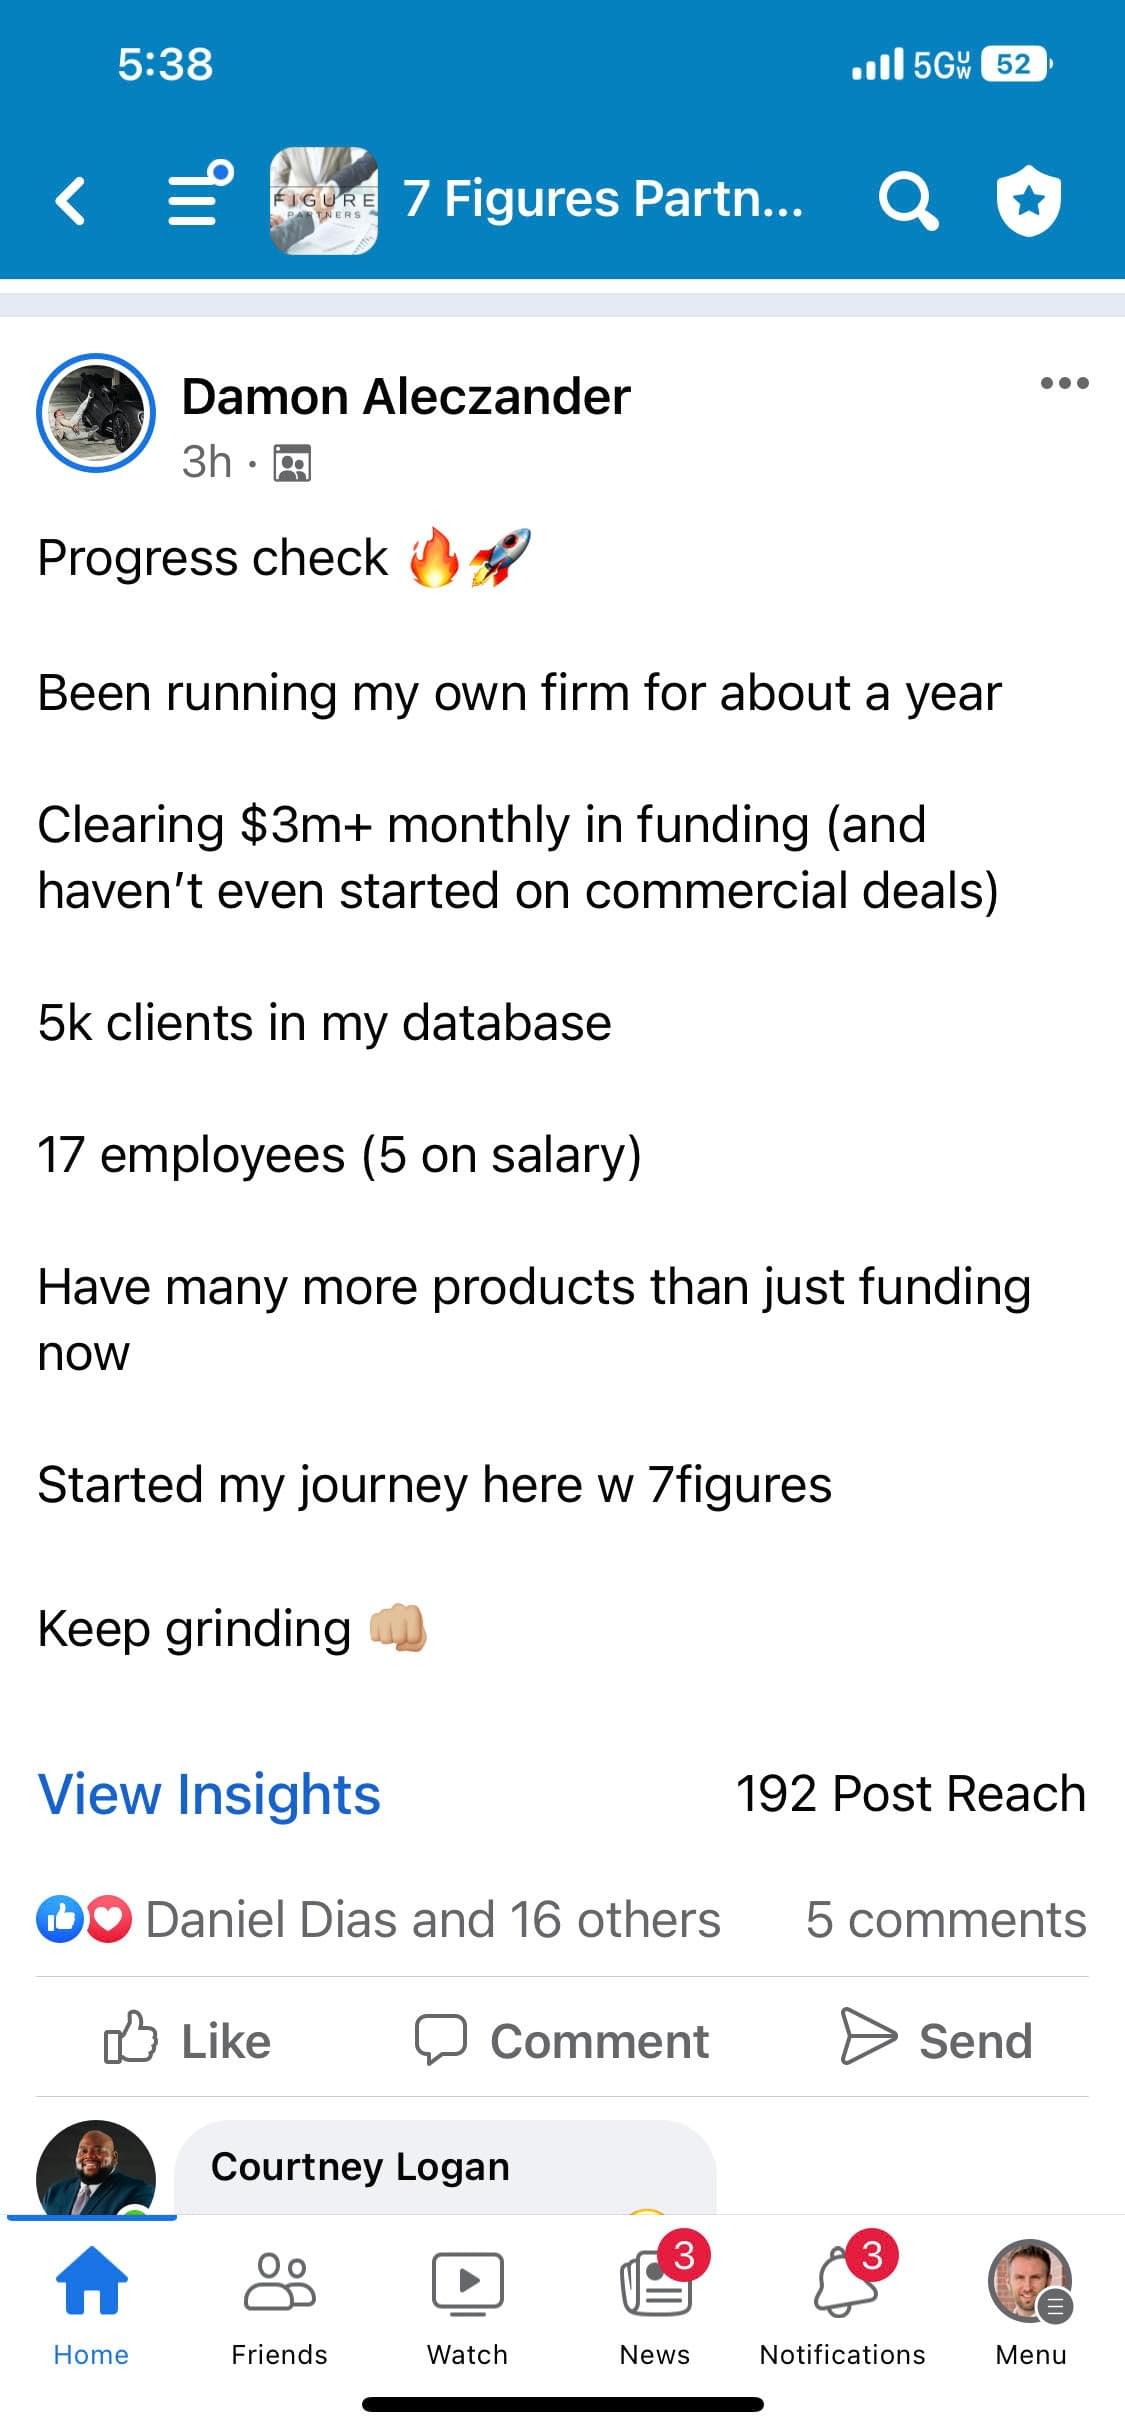Open Damon Aleczander's profile picture

pyautogui.click(x=96, y=413)
